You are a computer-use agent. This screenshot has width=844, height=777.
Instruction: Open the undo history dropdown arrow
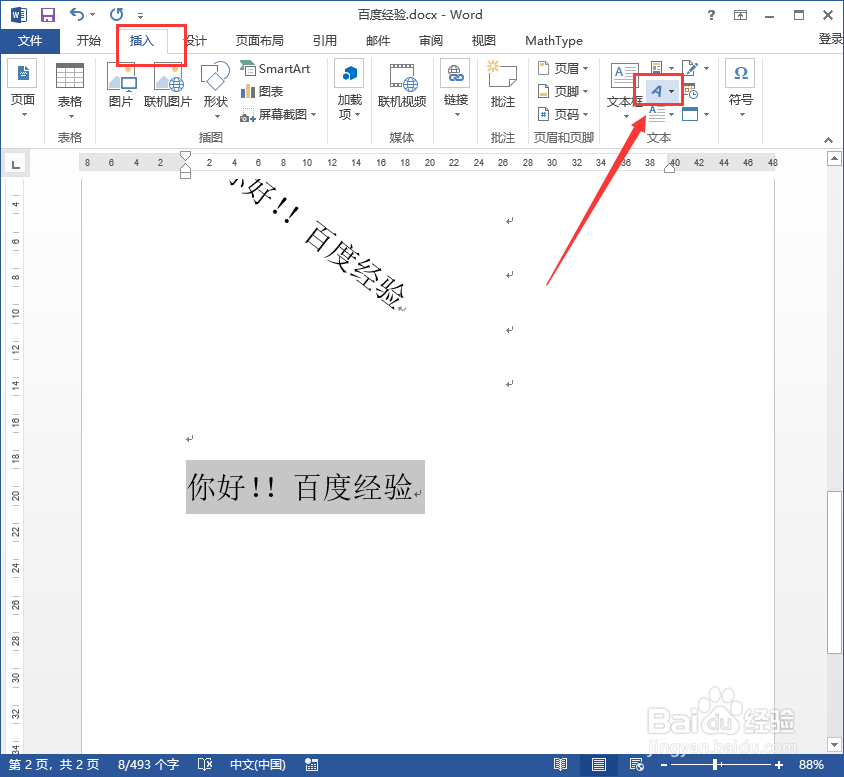93,15
